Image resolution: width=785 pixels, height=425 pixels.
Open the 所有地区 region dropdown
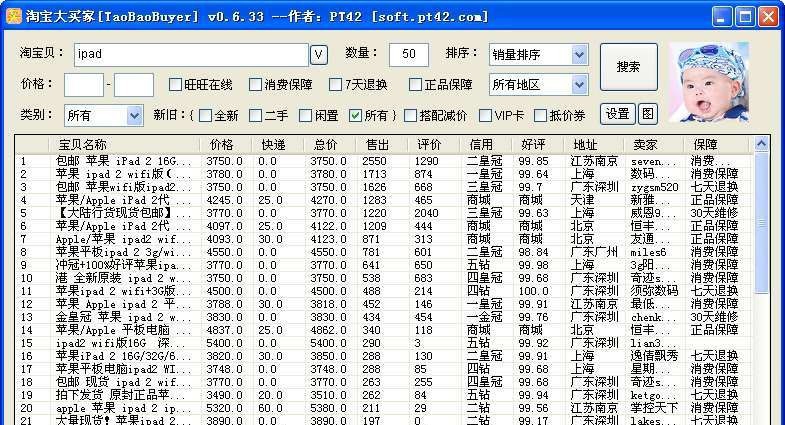click(x=539, y=85)
